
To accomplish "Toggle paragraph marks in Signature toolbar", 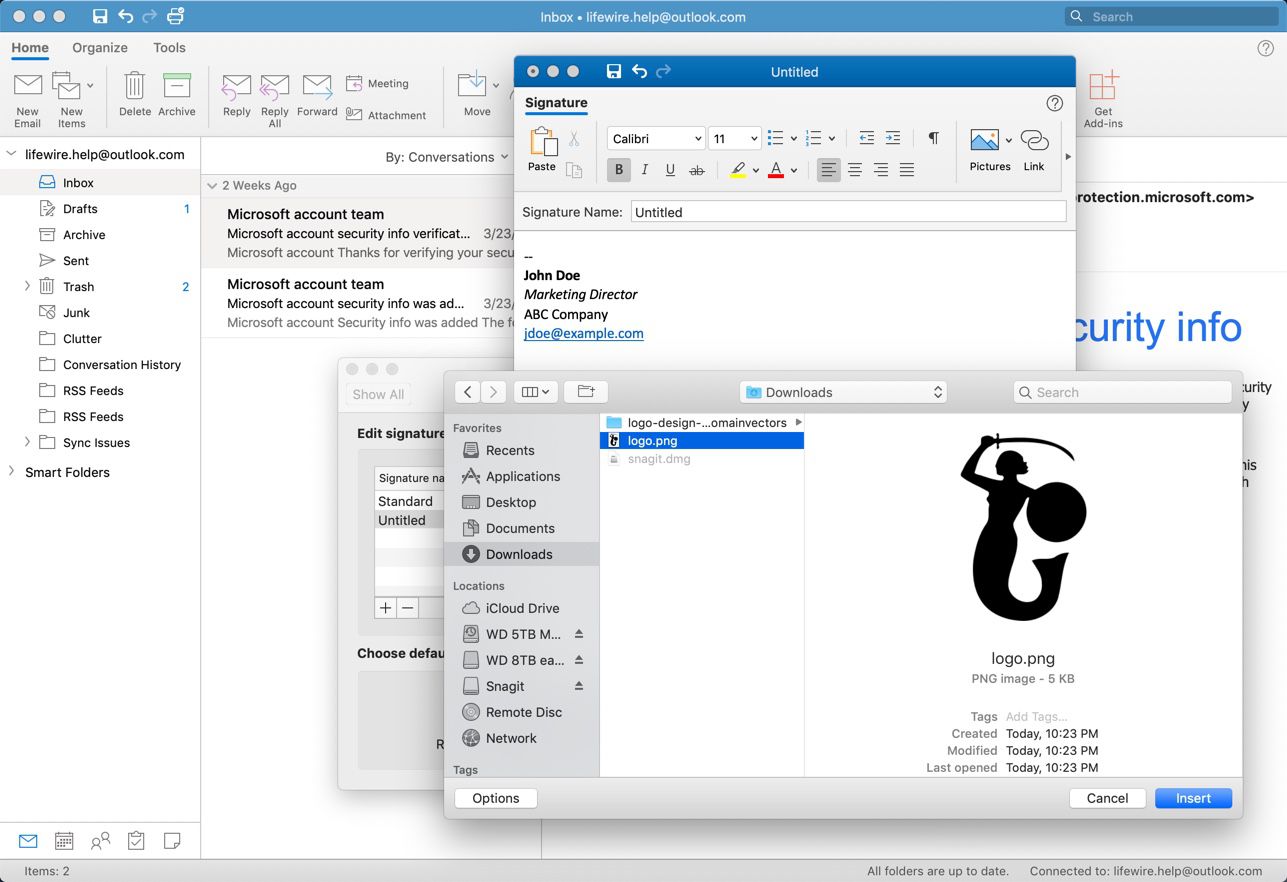I will coord(933,138).
